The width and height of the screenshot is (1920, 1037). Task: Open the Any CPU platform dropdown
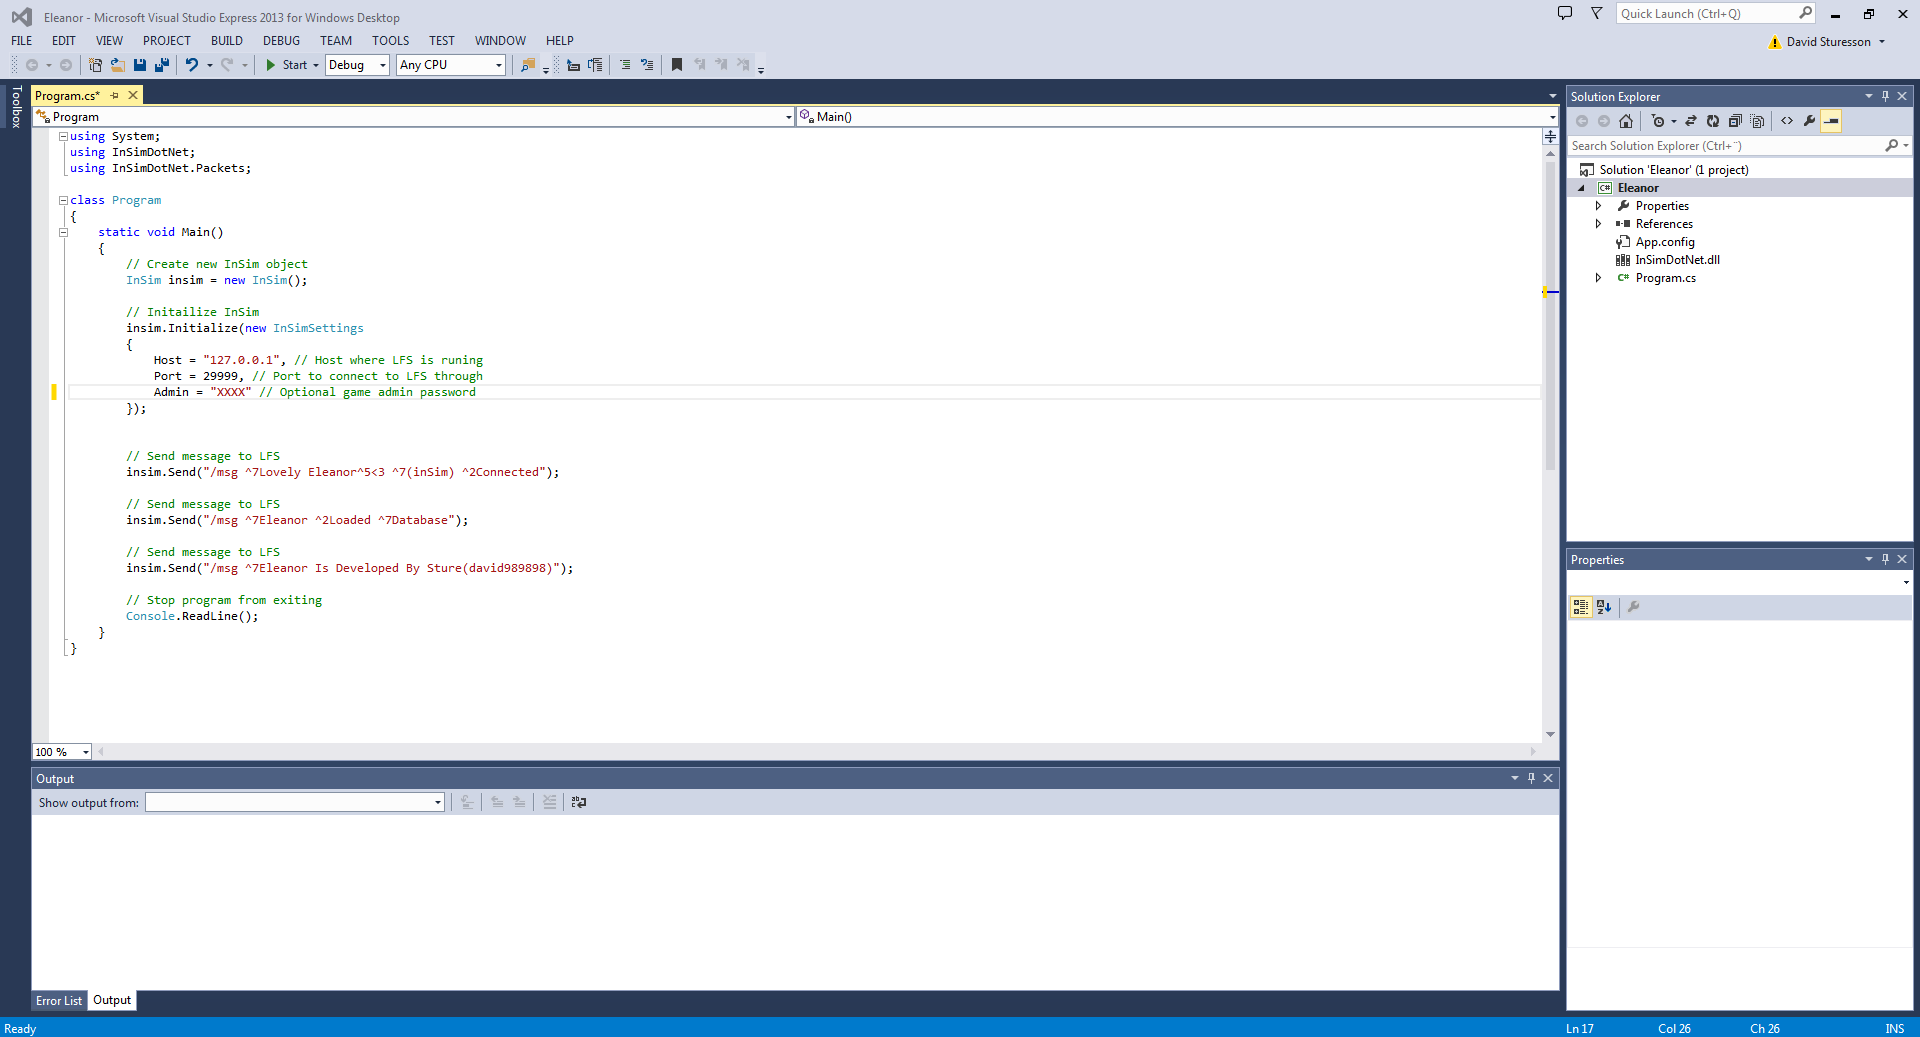point(498,65)
